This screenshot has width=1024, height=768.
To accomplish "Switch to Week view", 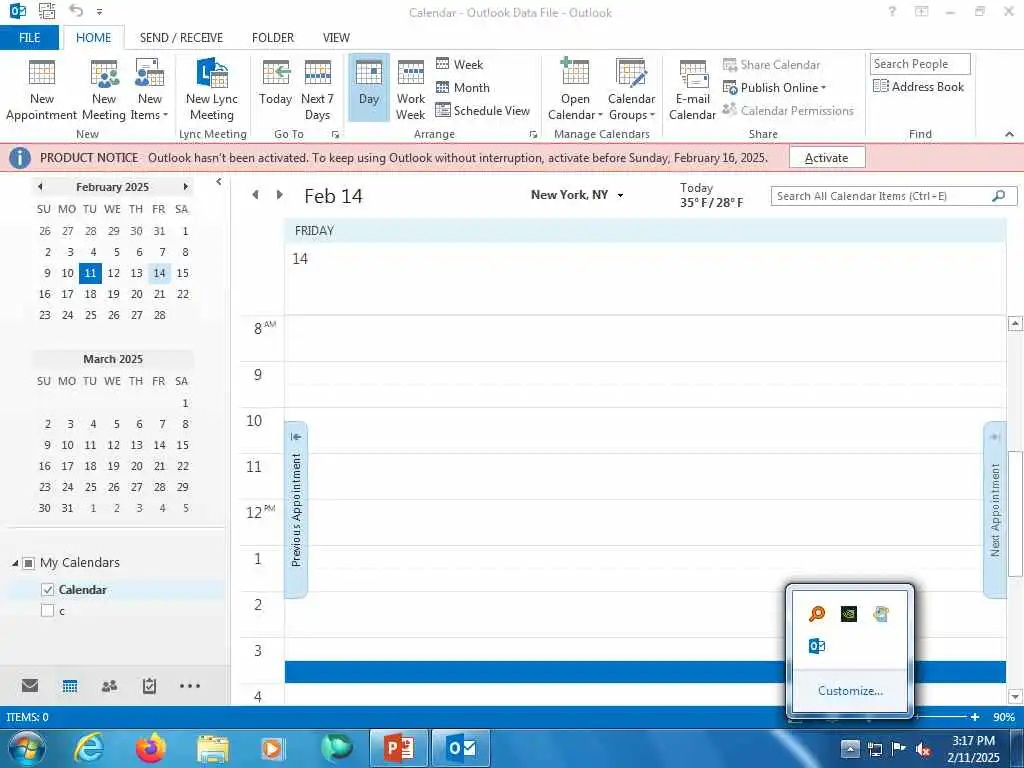I will (460, 64).
